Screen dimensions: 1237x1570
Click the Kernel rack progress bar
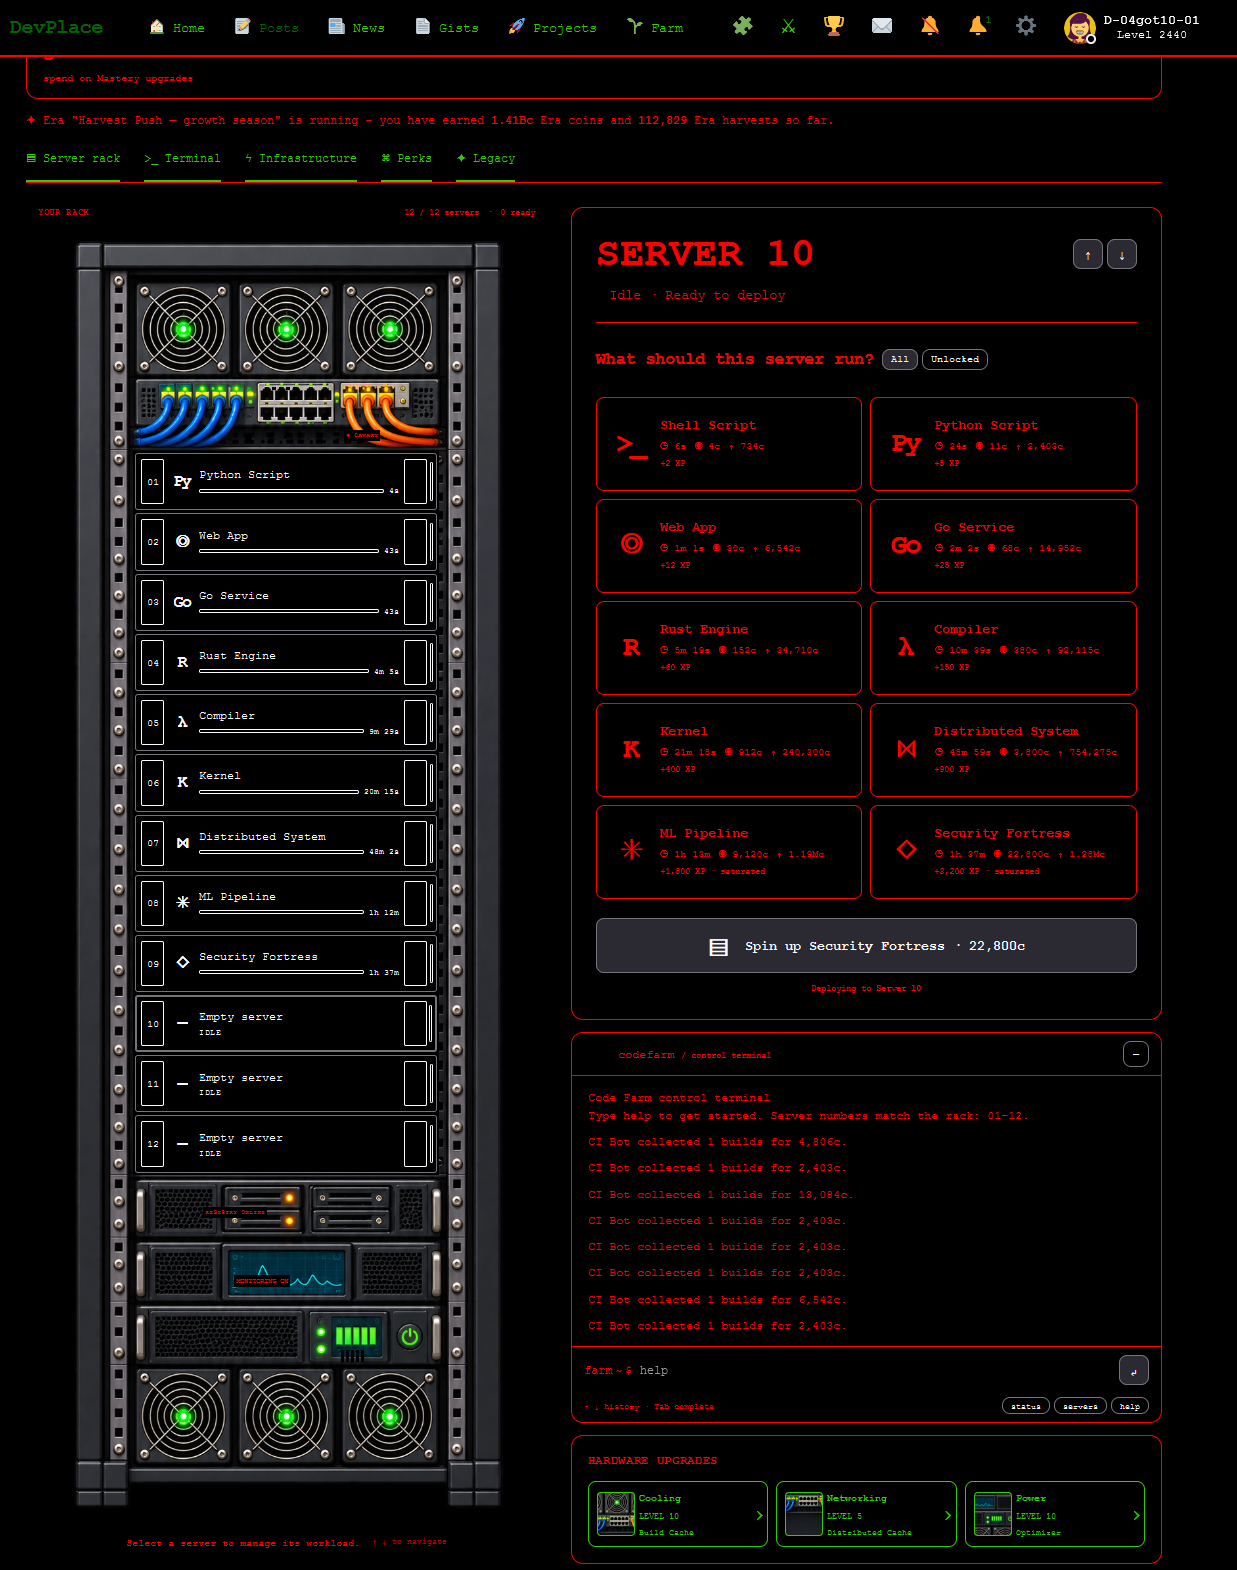tap(279, 791)
